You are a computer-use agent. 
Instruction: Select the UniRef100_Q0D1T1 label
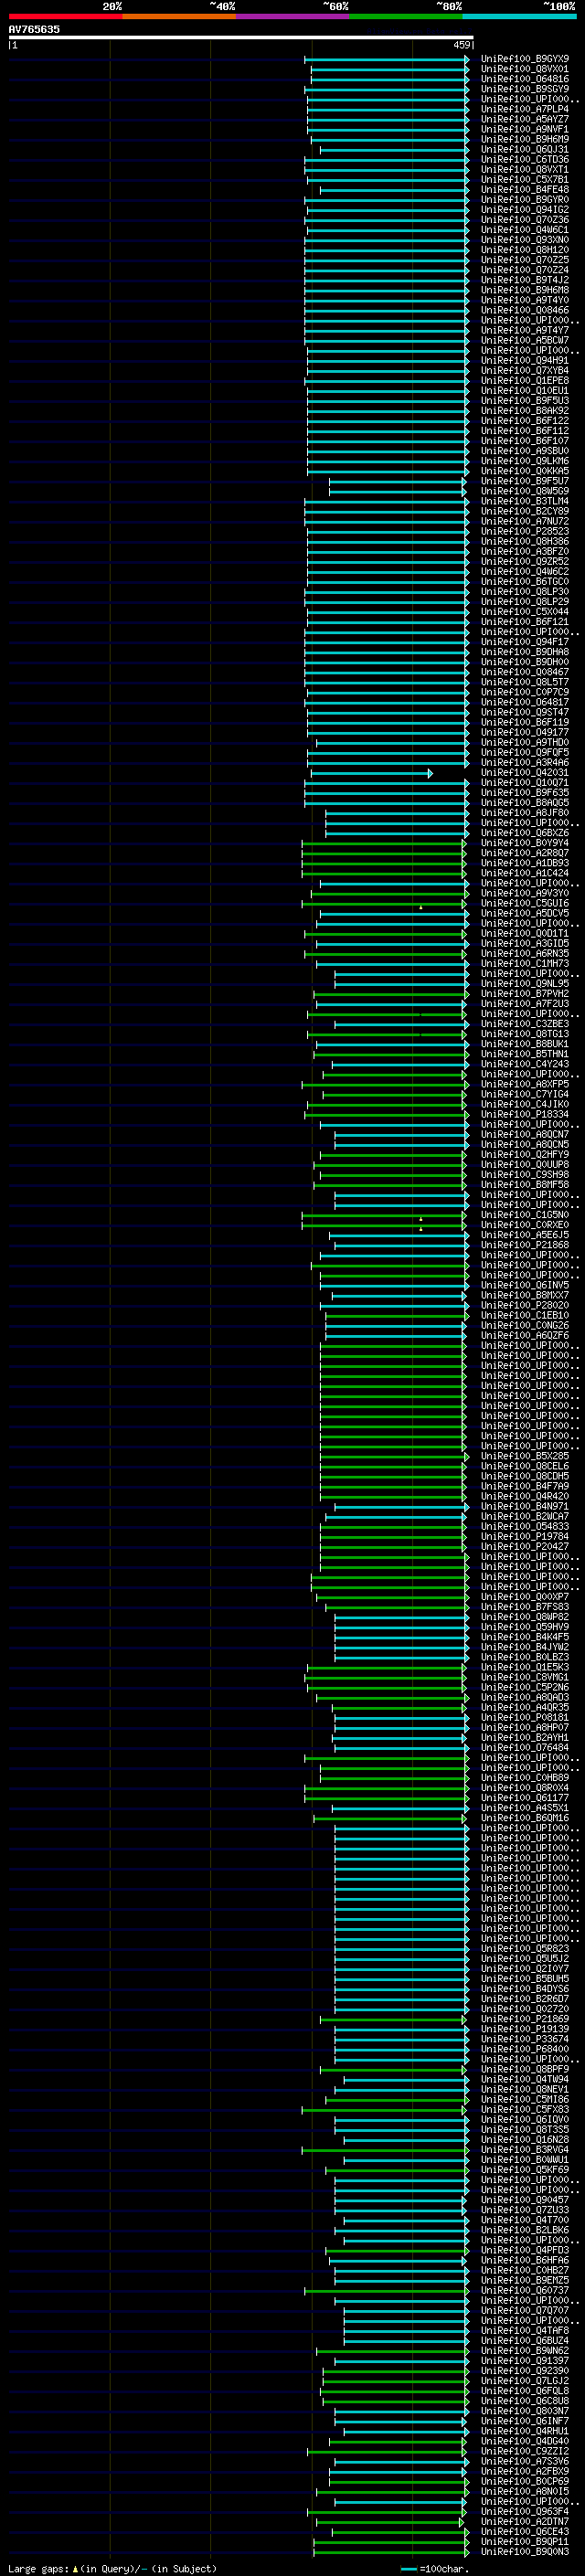(524, 933)
